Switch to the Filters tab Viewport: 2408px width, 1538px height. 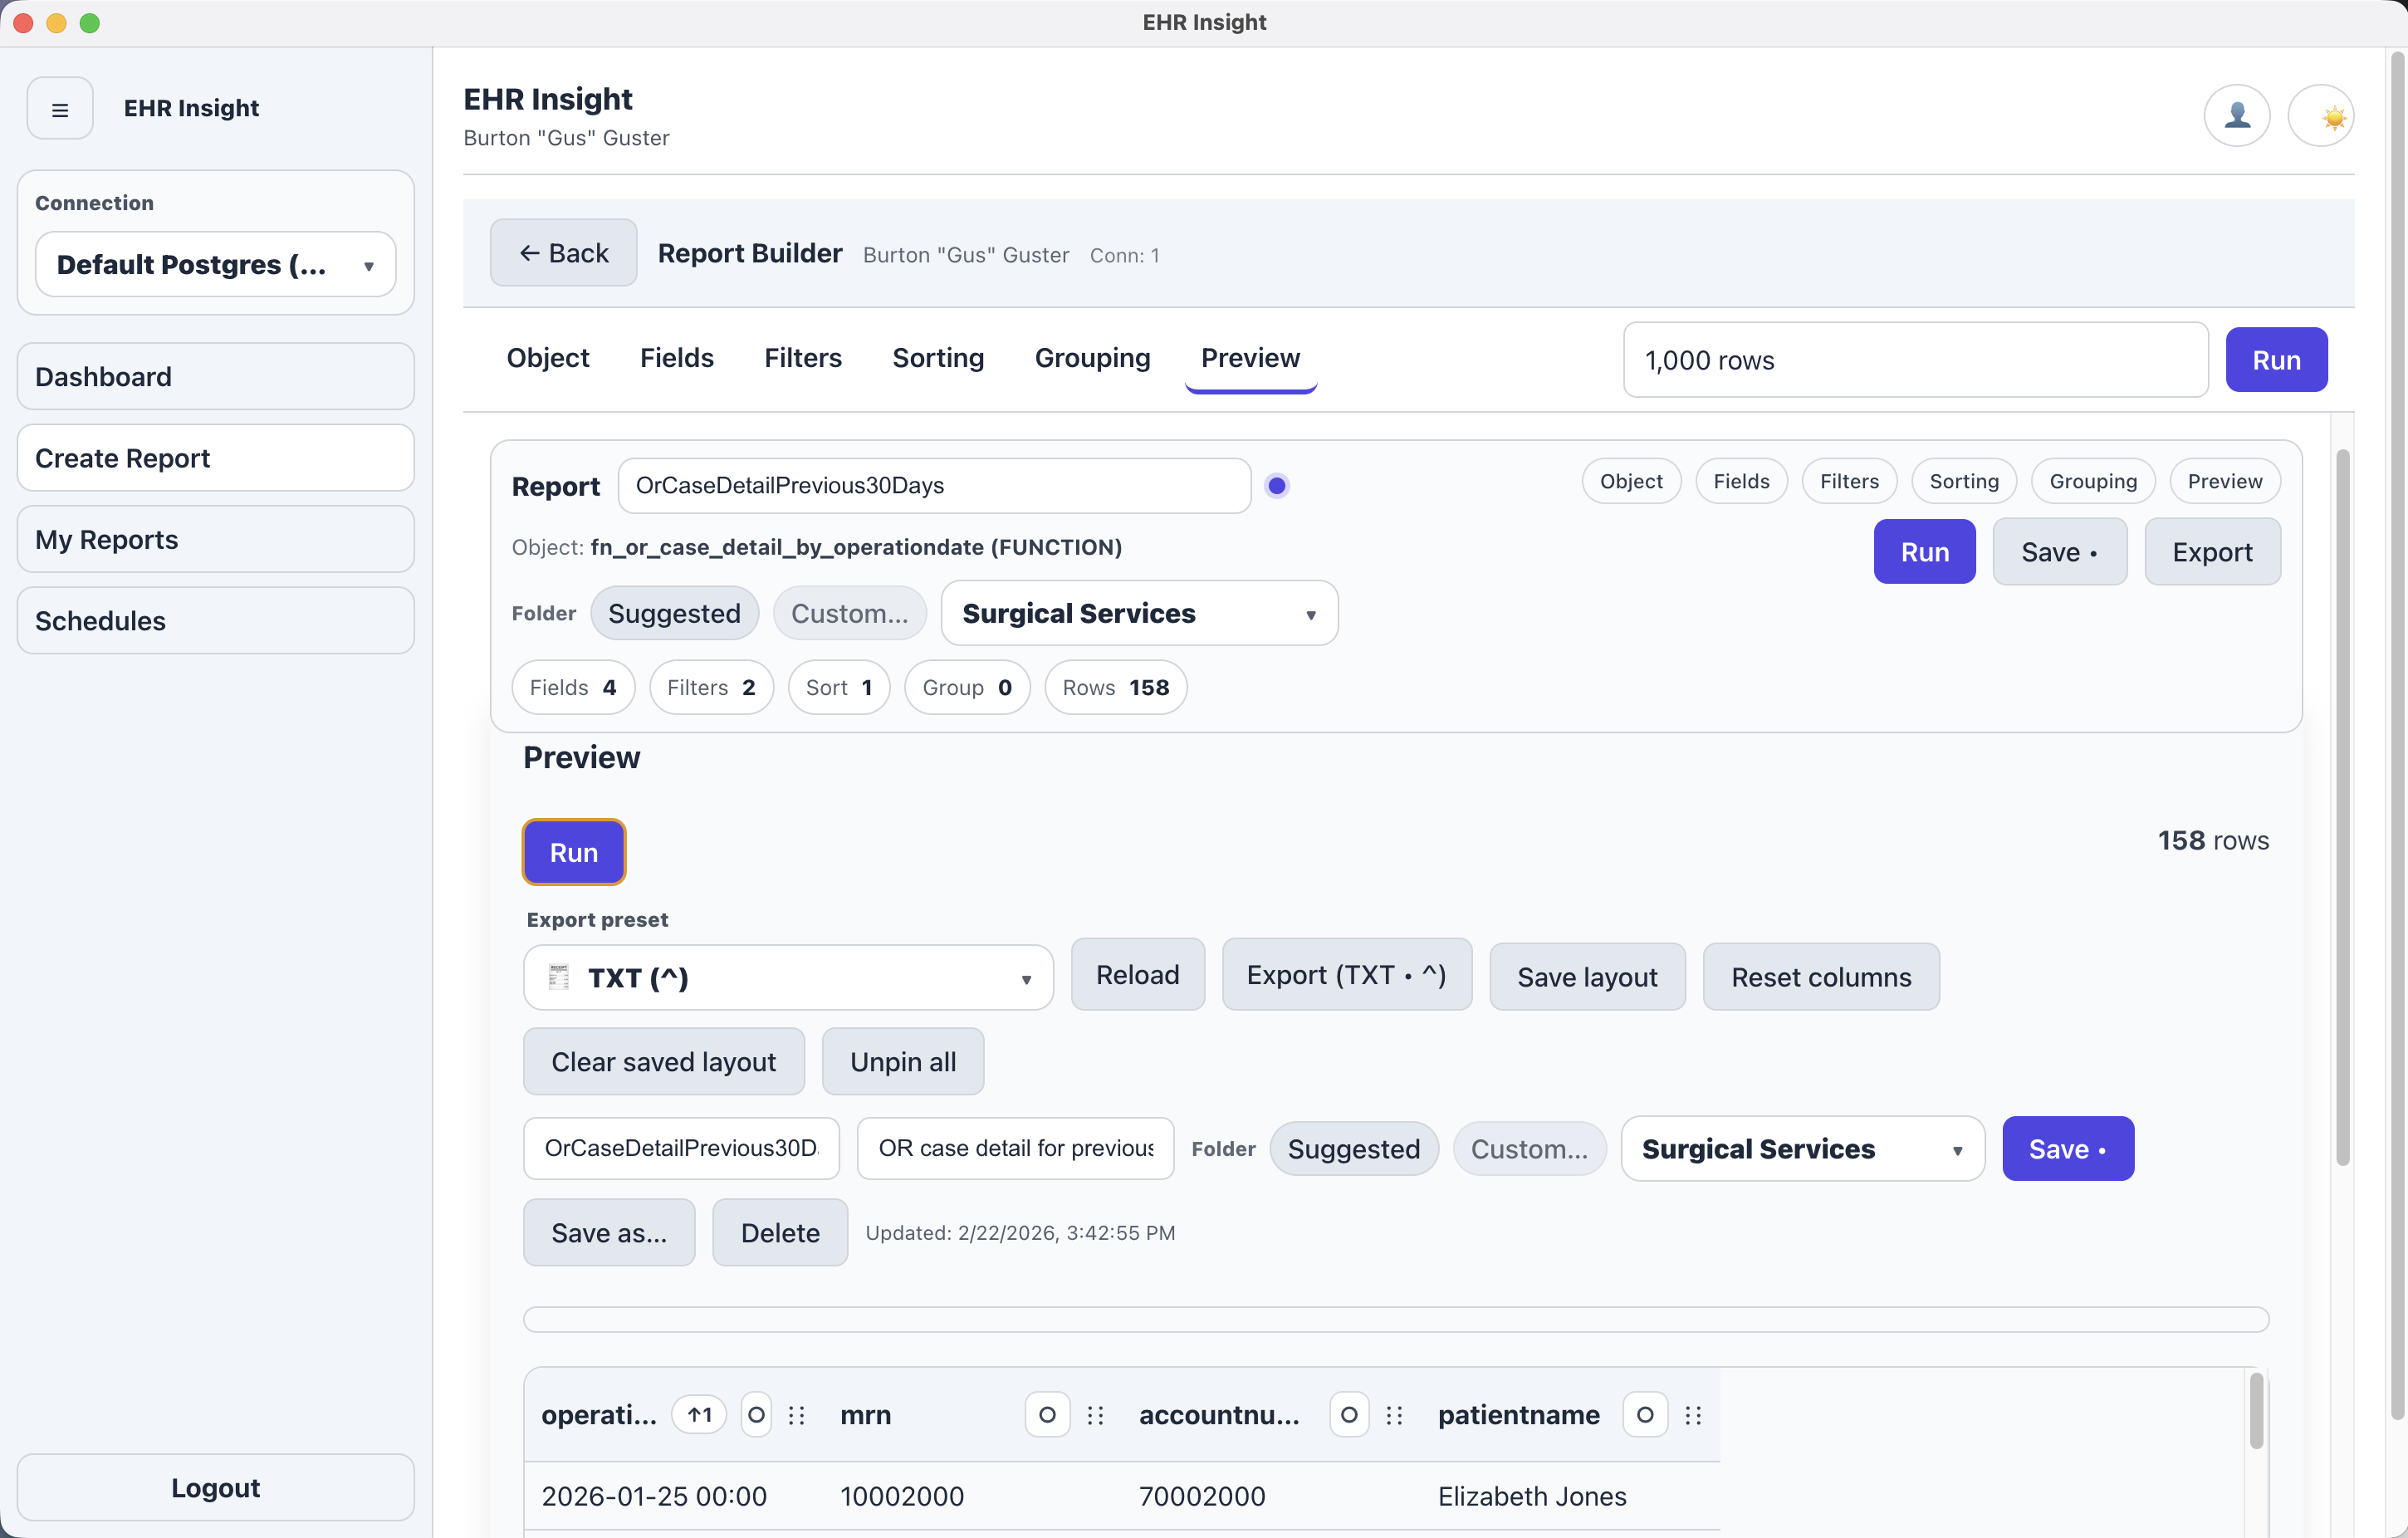point(803,358)
